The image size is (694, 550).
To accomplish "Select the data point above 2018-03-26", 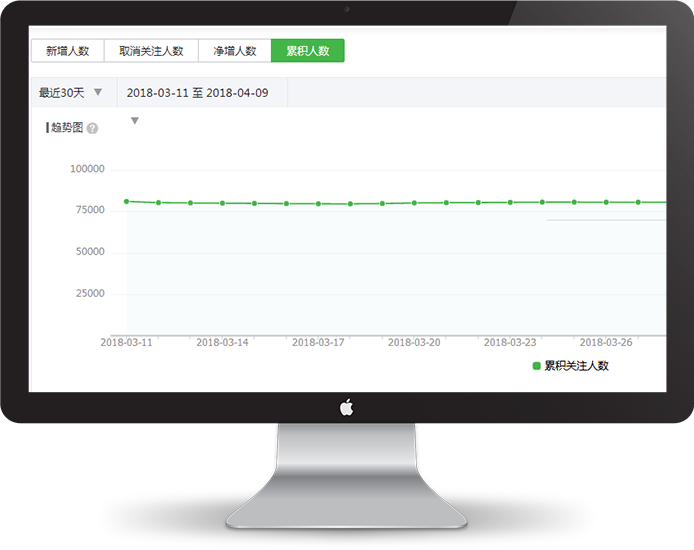I will (606, 202).
